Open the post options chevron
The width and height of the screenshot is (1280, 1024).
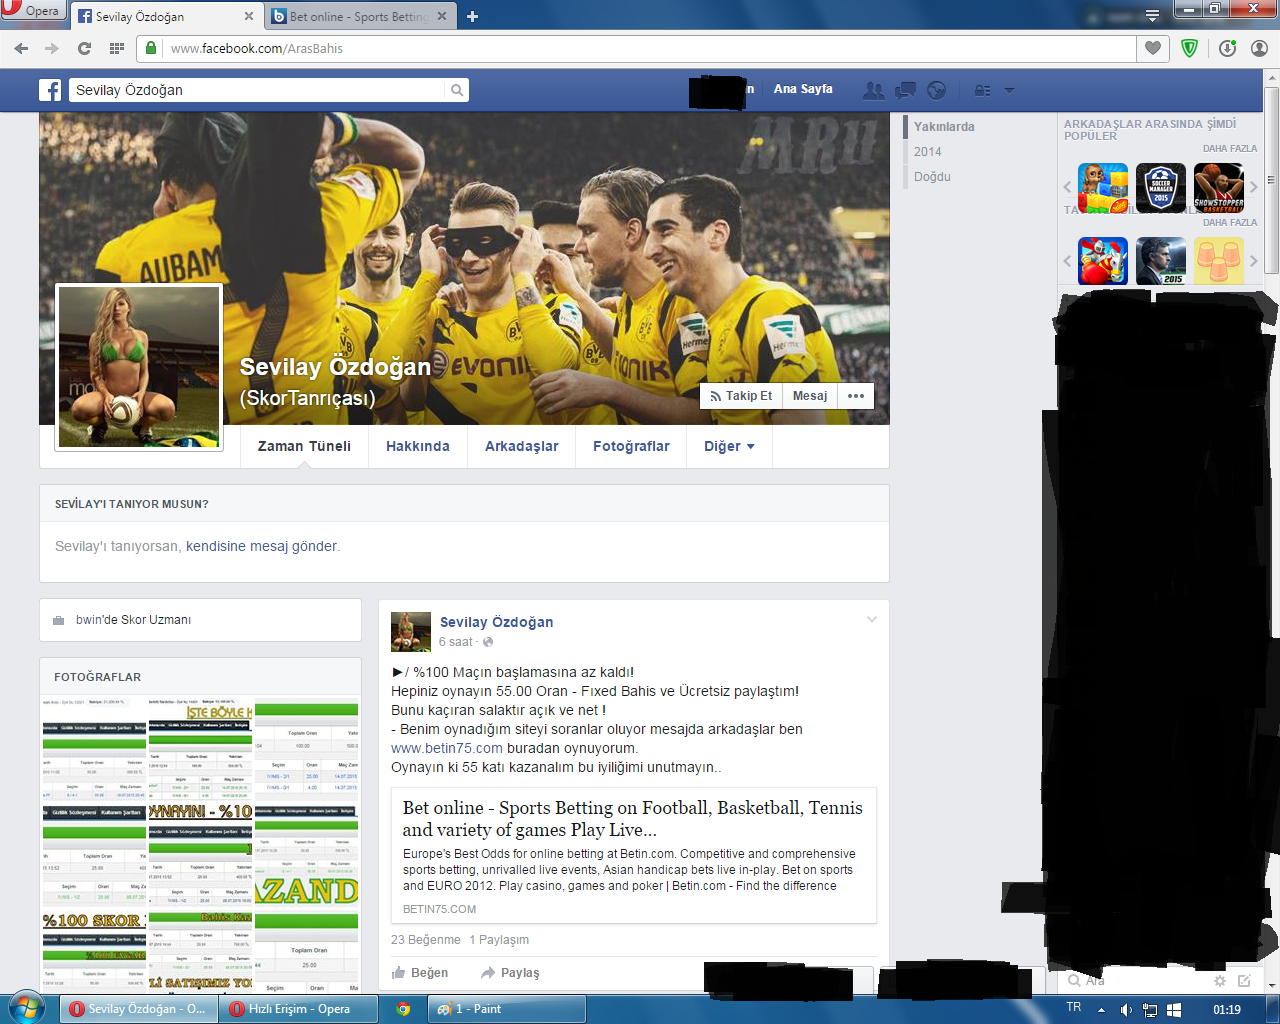pyautogui.click(x=872, y=620)
